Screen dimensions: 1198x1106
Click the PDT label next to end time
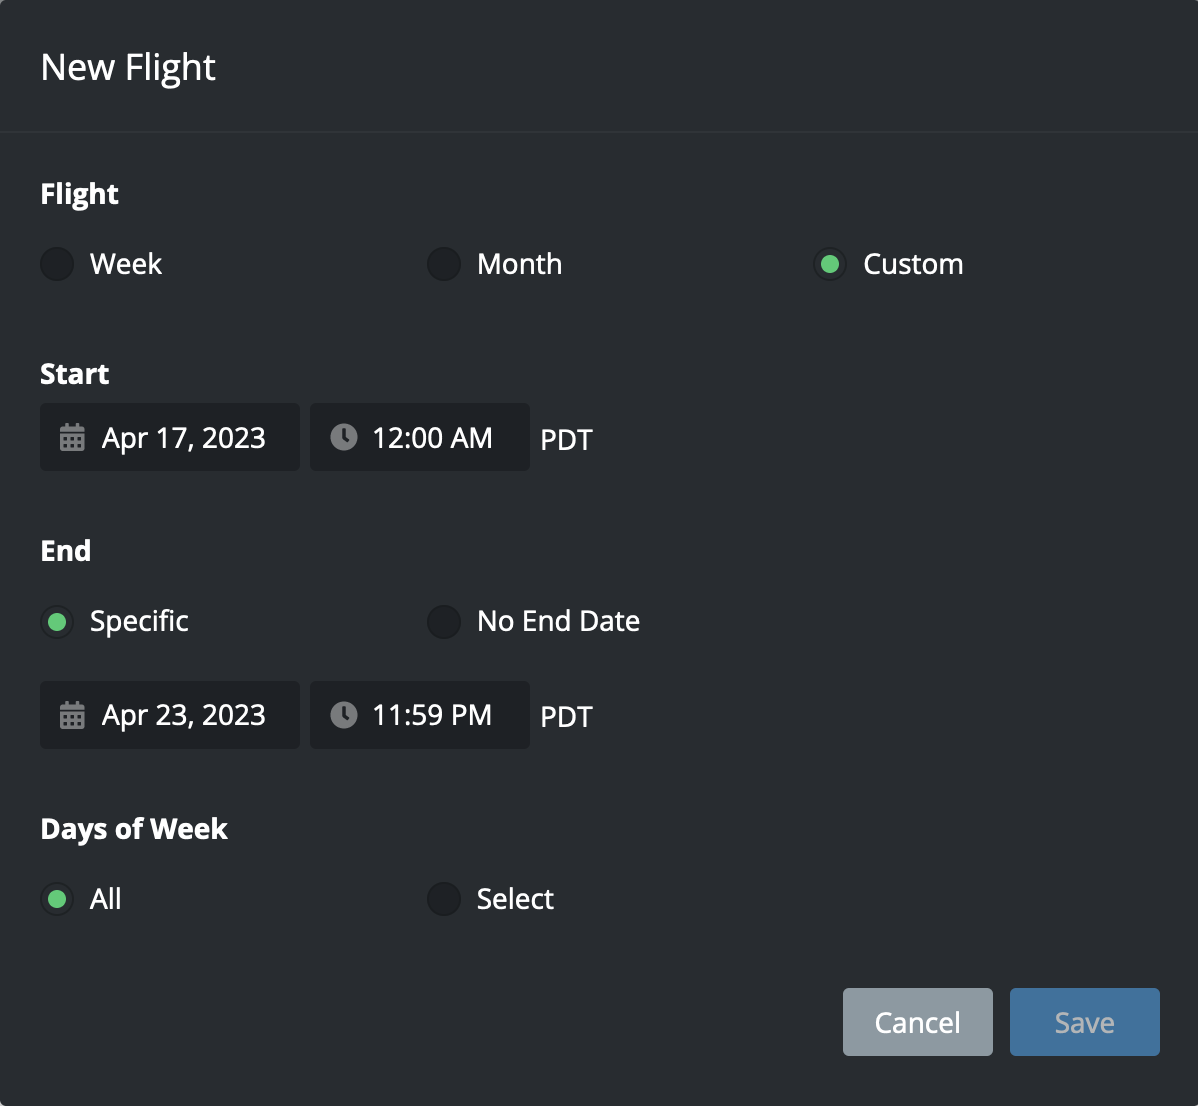pos(566,717)
